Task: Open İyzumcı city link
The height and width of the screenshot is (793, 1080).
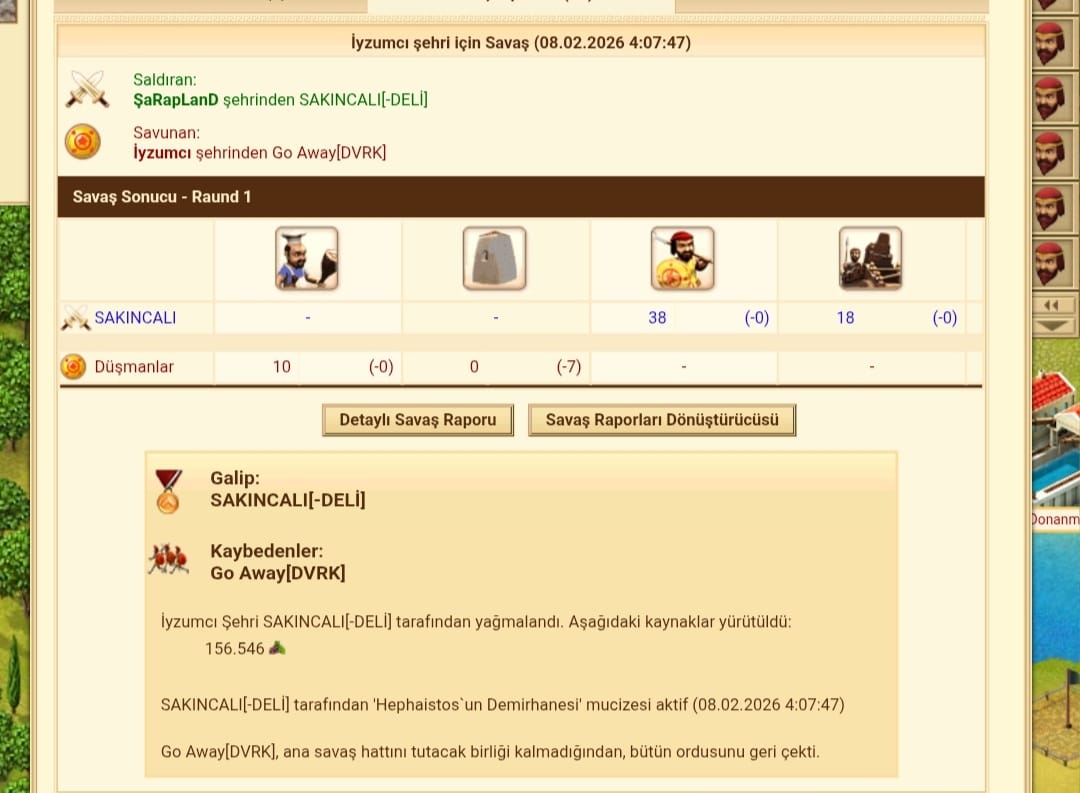Action: (162, 152)
